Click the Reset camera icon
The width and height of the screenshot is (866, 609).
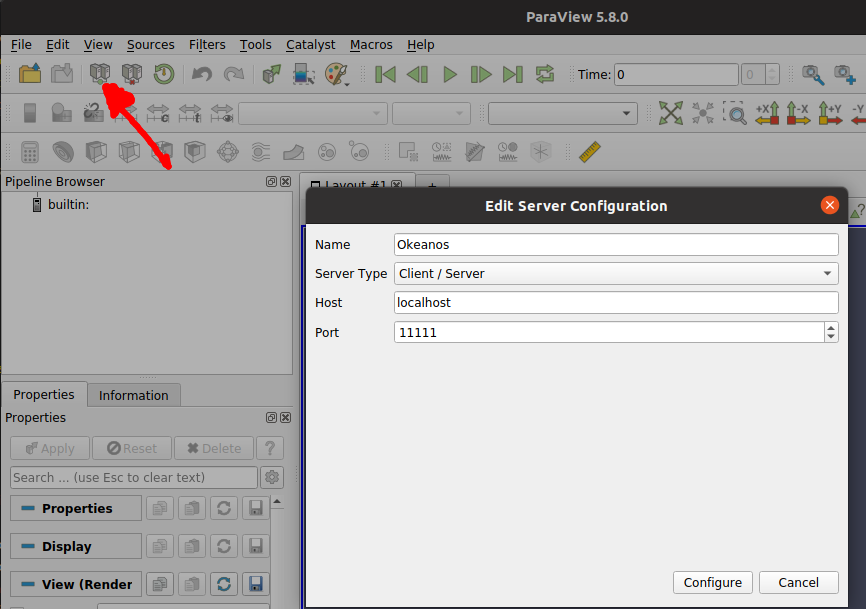(671, 113)
